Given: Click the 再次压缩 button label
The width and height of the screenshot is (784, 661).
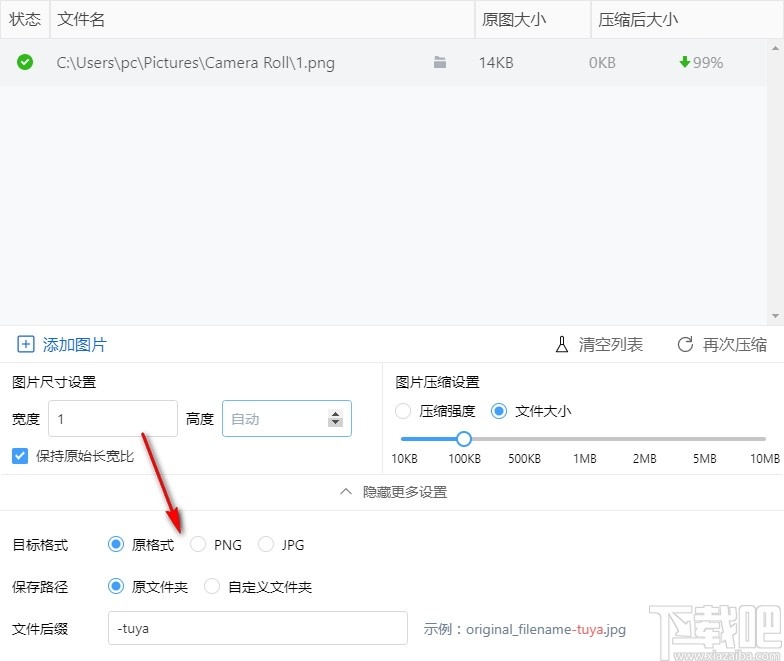Looking at the screenshot, I should [x=734, y=344].
